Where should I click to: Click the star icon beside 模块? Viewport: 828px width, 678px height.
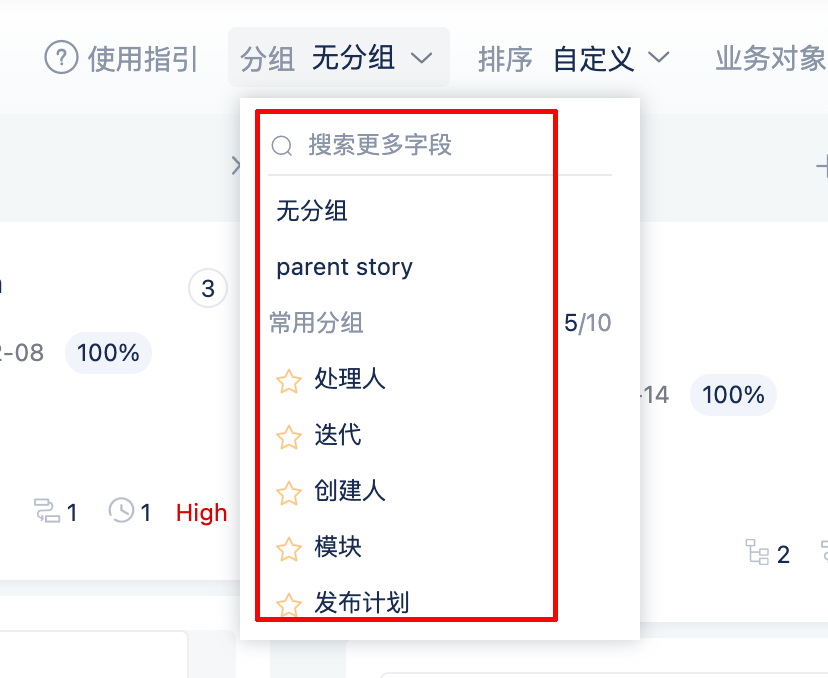pyautogui.click(x=289, y=549)
